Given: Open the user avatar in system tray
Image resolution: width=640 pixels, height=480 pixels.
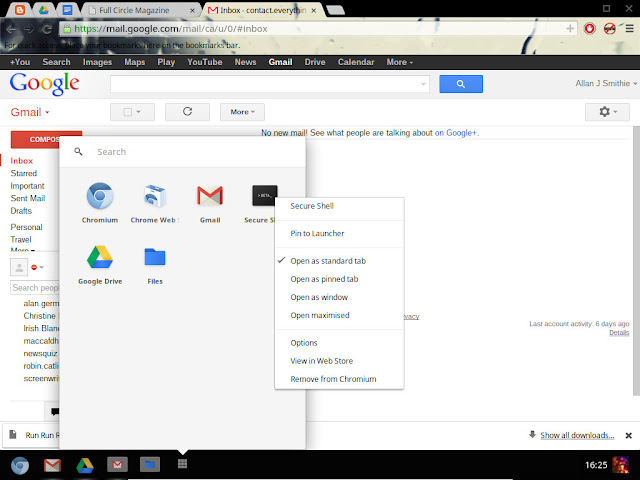Looking at the screenshot, I should [x=620, y=465].
